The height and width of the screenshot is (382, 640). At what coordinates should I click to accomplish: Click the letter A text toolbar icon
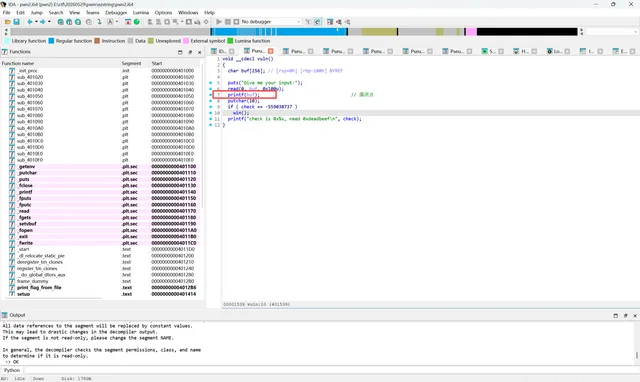pos(110,22)
